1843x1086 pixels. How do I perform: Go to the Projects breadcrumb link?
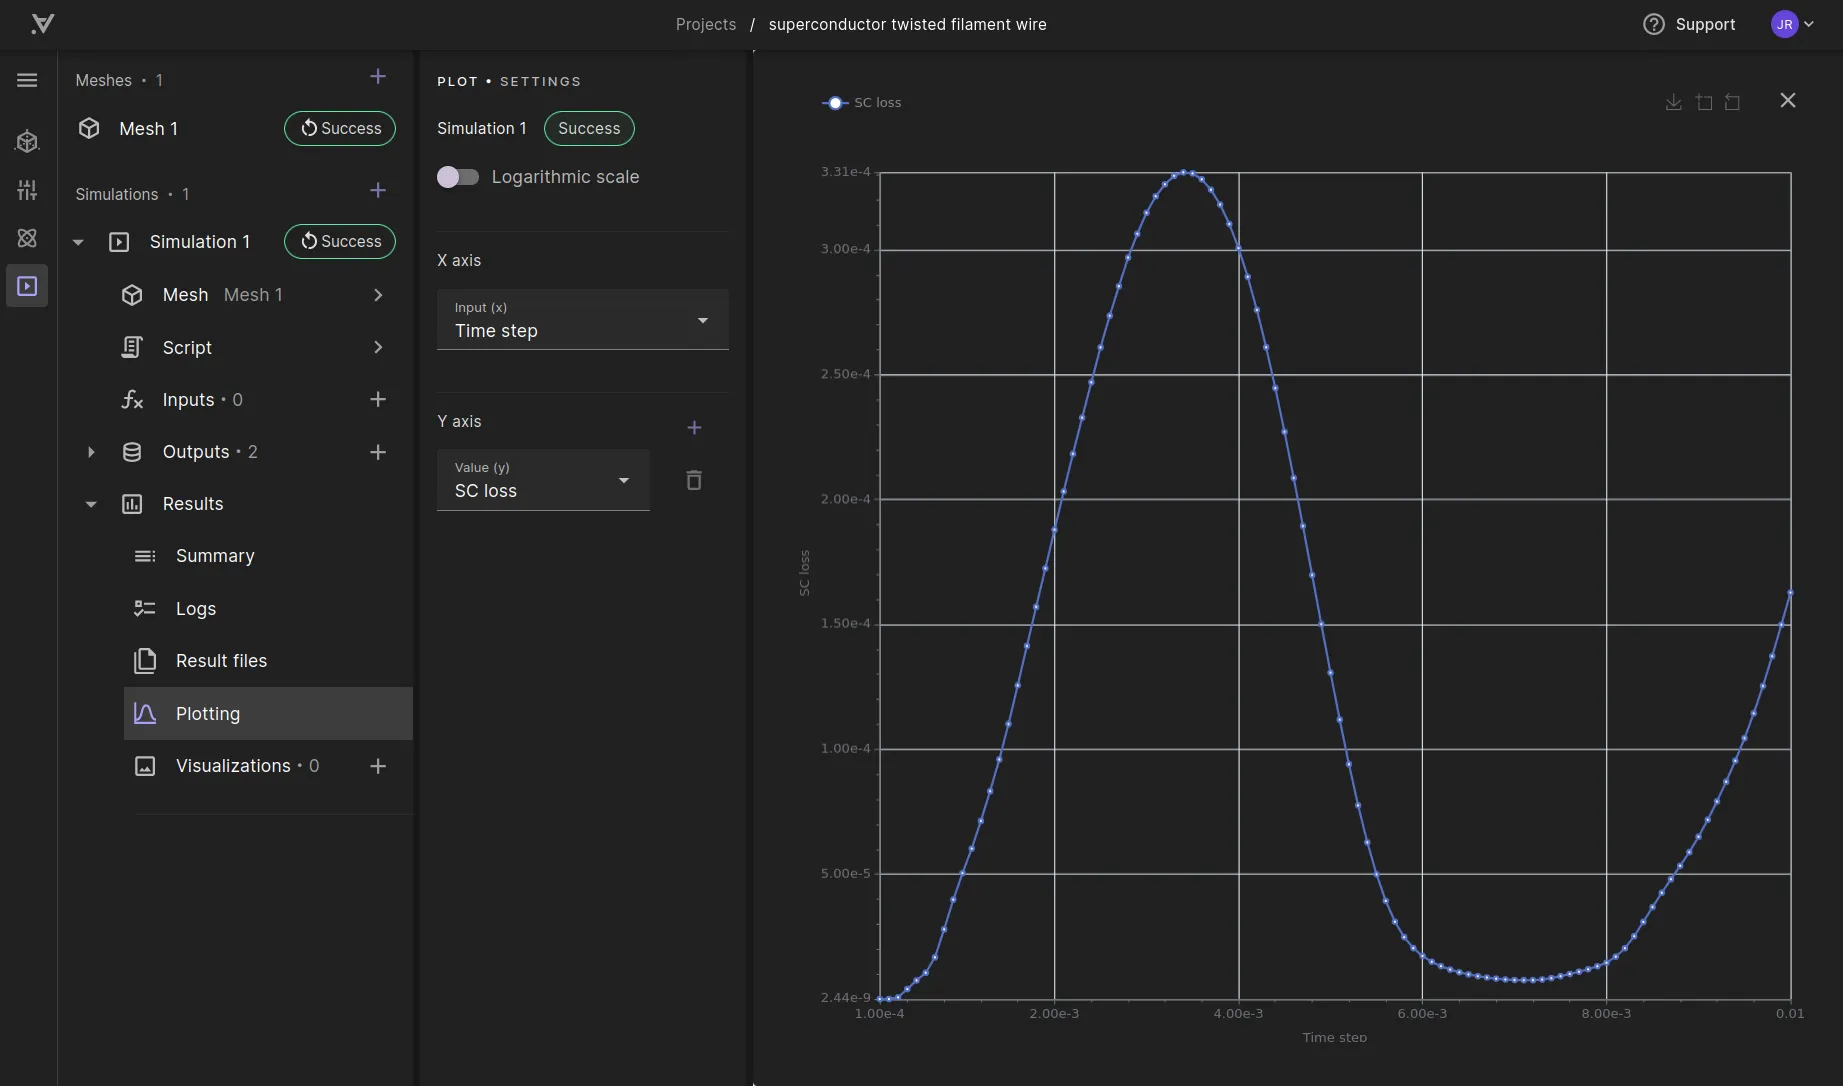706,24
